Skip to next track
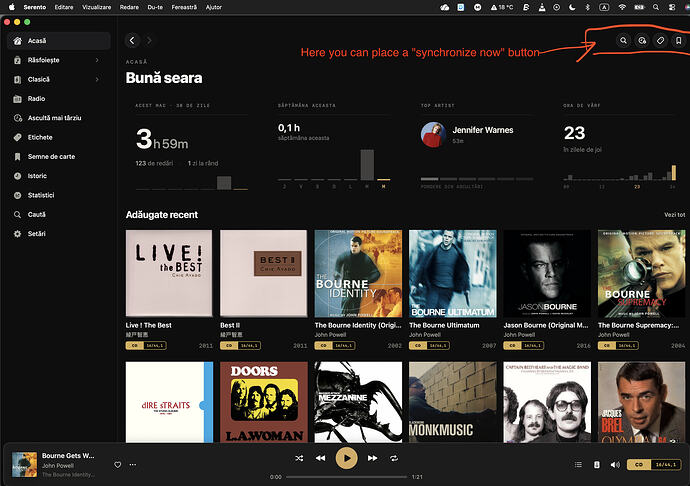 pyautogui.click(x=372, y=458)
